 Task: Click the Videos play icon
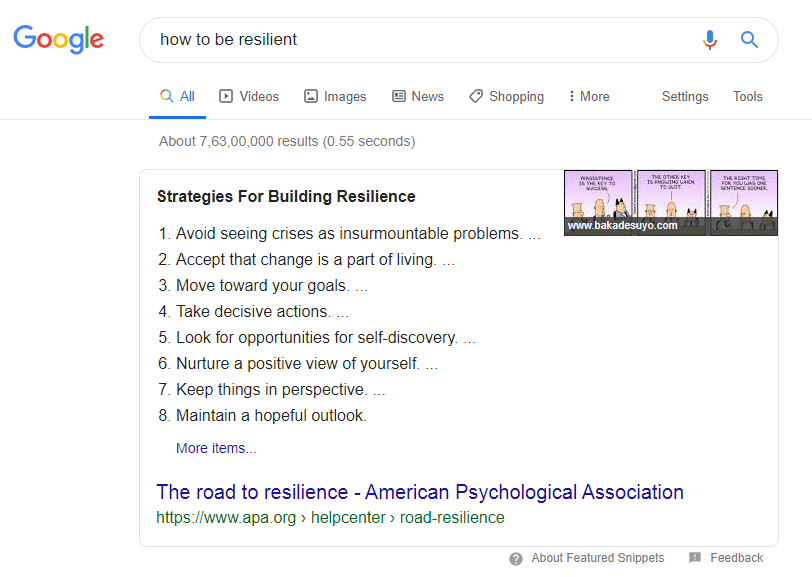[226, 96]
